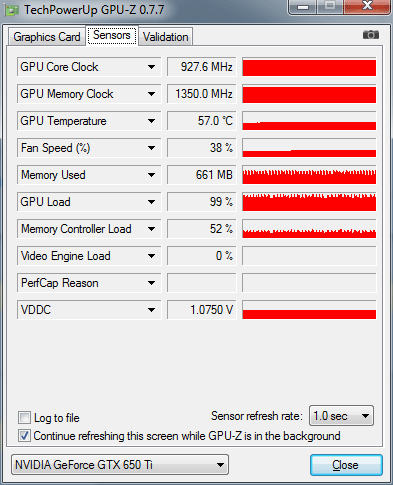Click the camera screenshot icon

tap(371, 35)
